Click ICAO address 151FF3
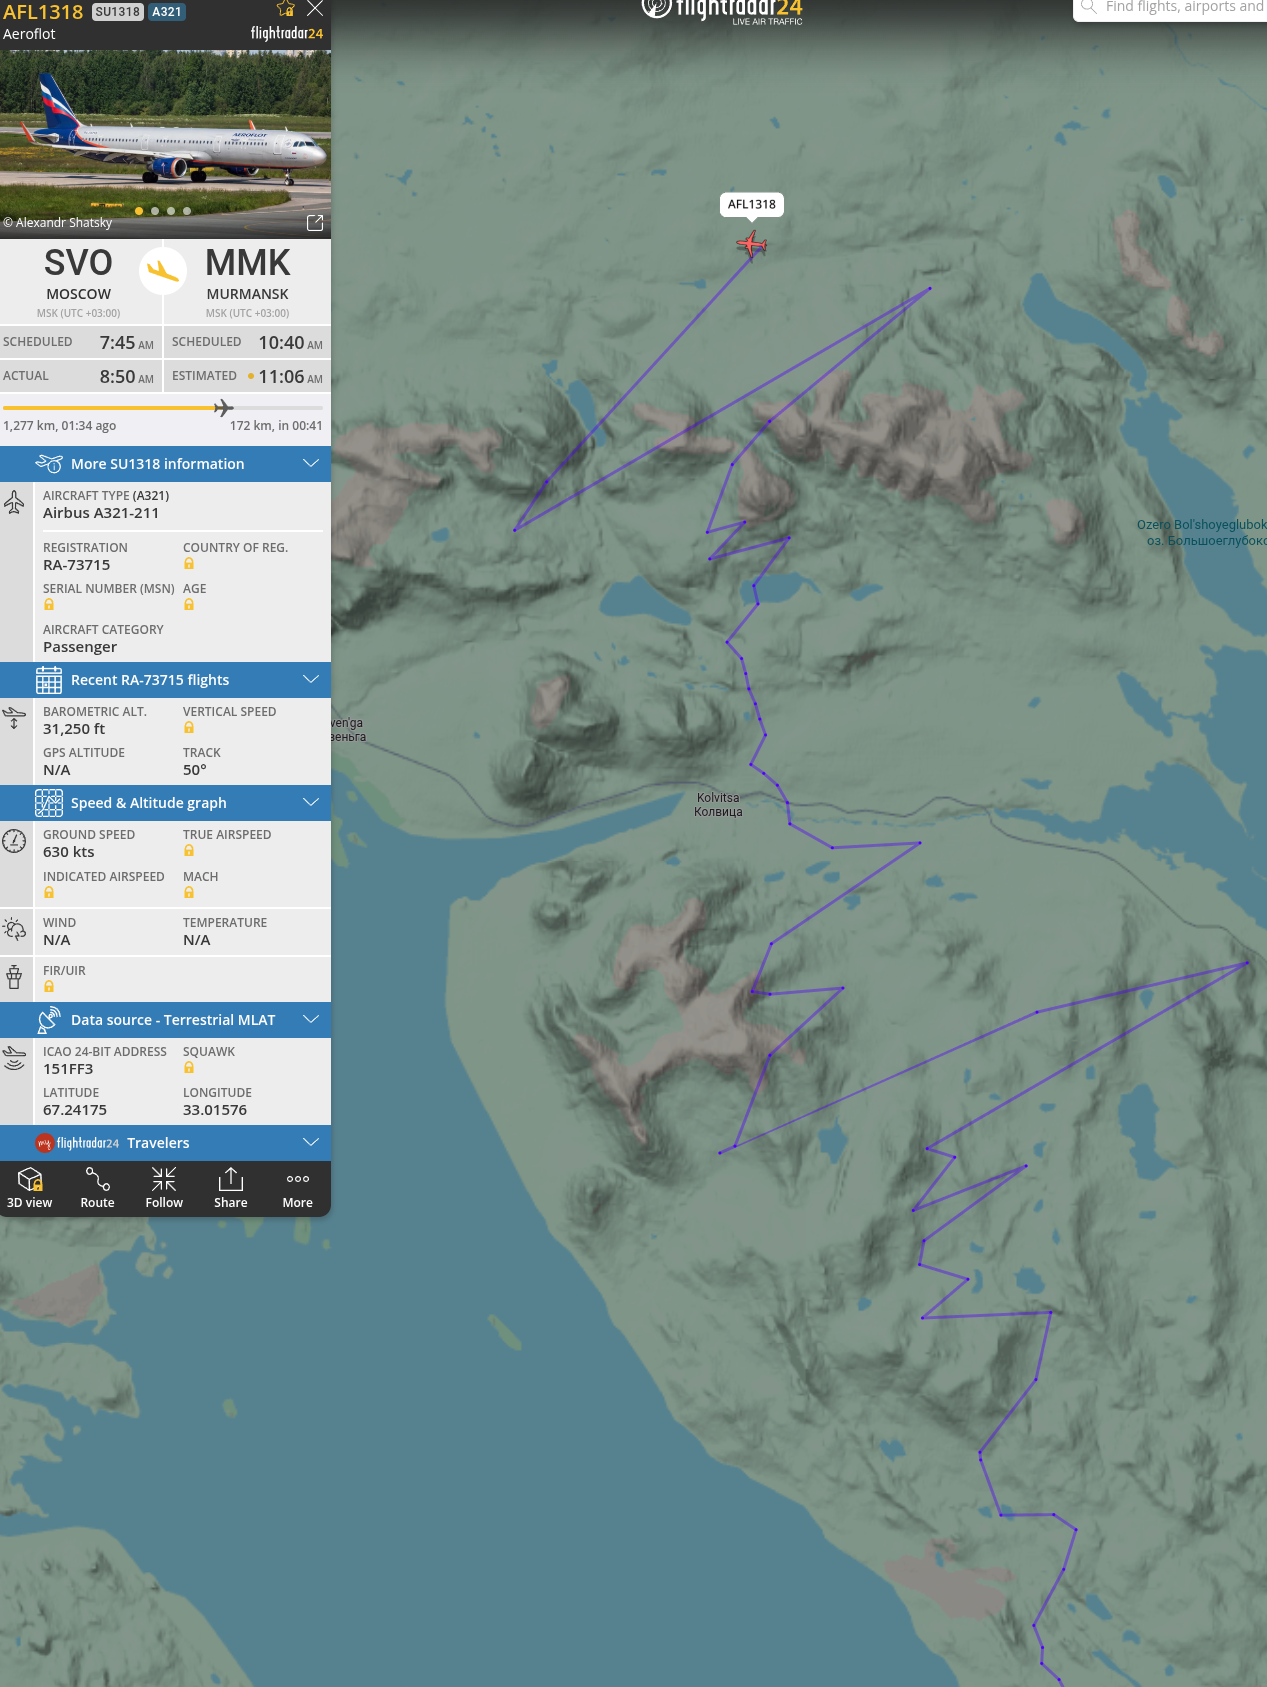 pos(68,1069)
